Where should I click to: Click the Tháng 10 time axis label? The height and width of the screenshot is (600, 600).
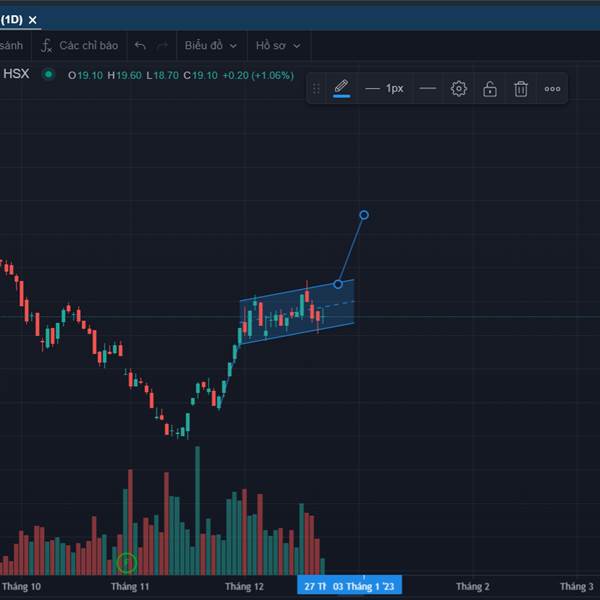[x=21, y=586]
